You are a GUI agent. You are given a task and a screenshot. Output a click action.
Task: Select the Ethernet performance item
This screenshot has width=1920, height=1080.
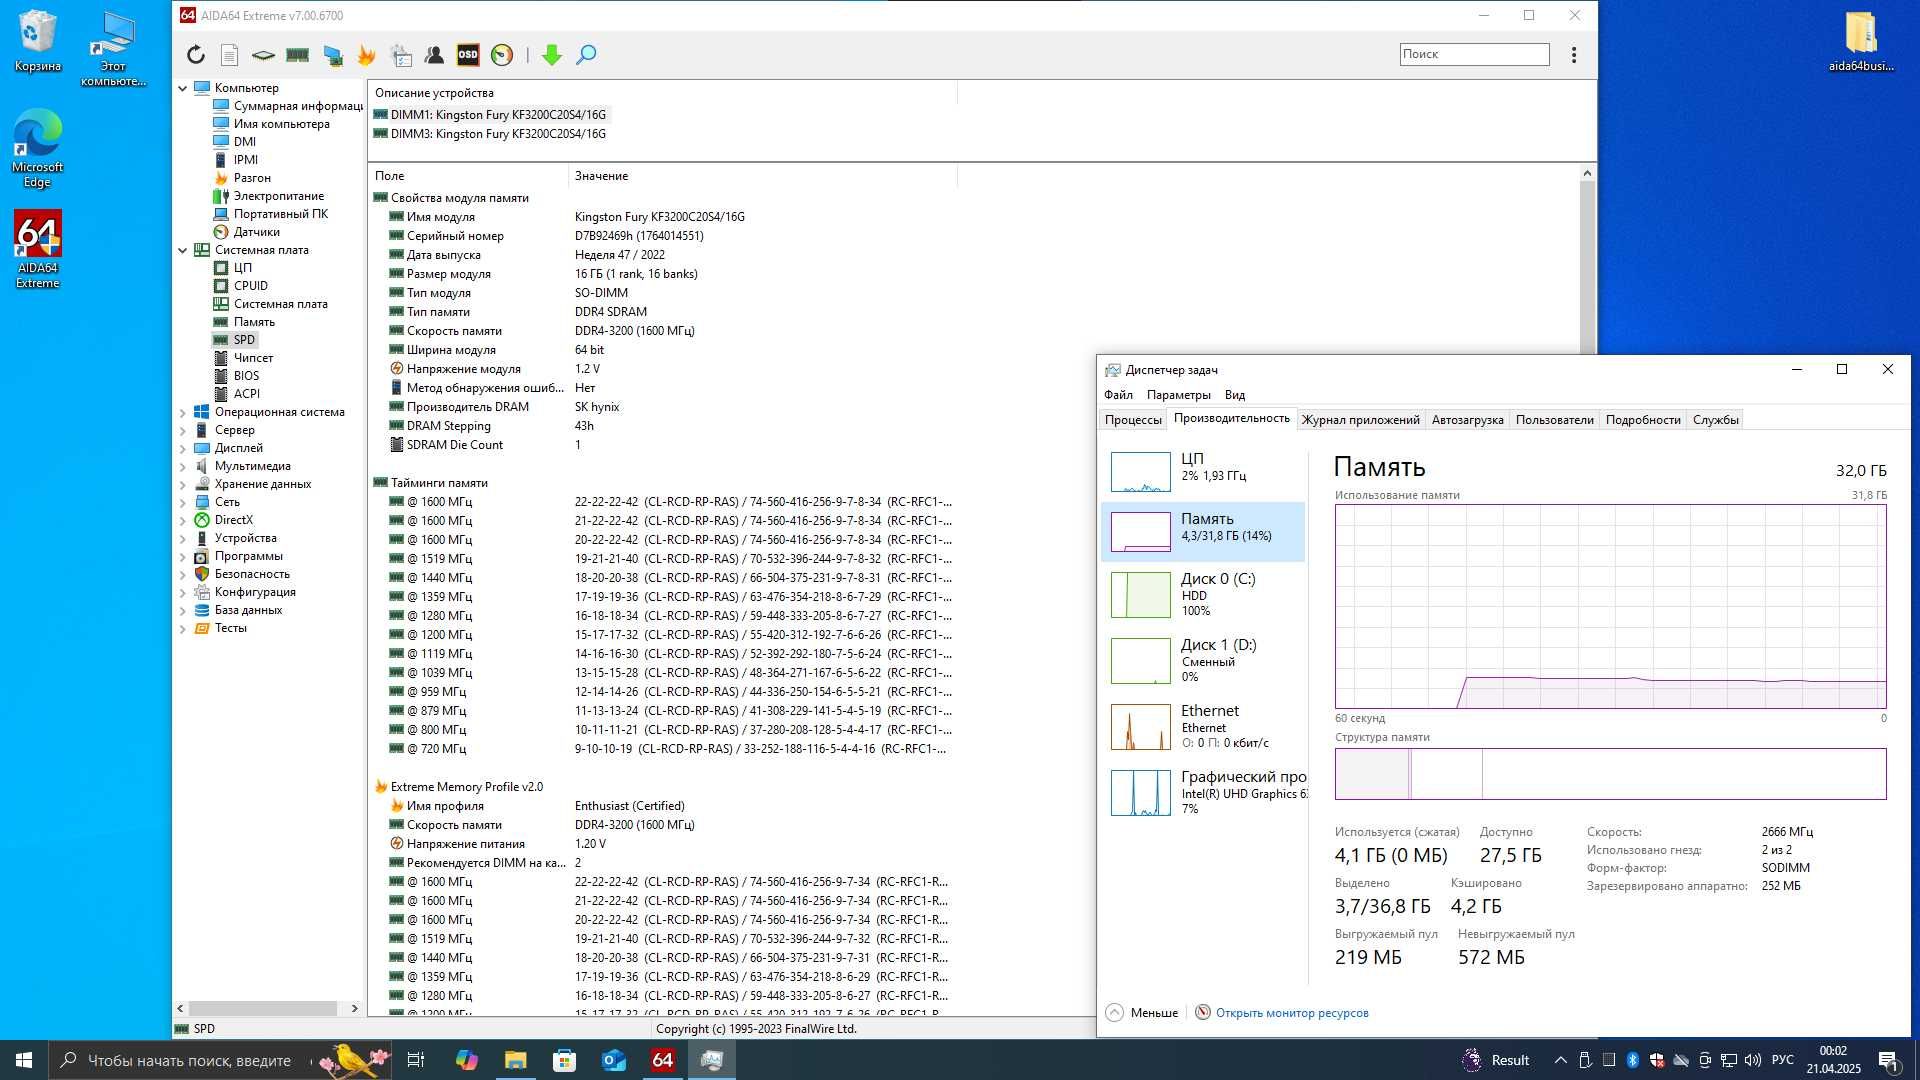click(x=1203, y=727)
